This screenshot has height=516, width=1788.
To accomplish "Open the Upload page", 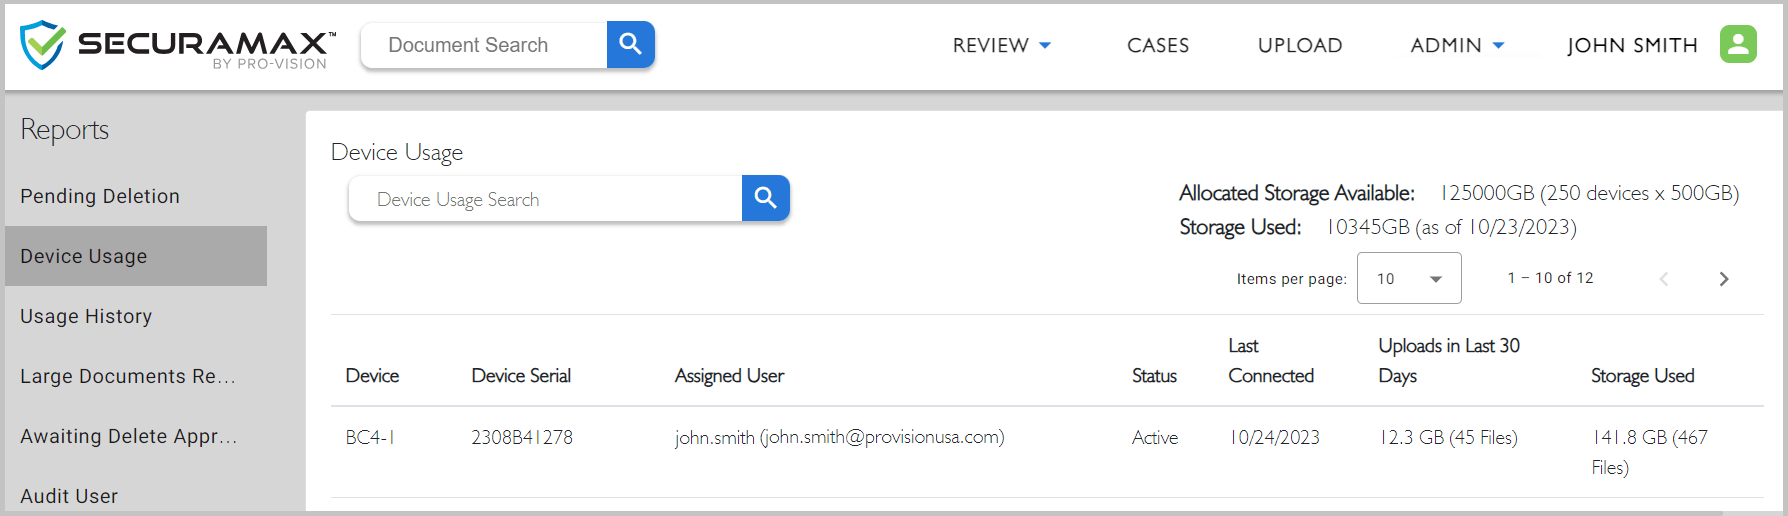I will click(x=1300, y=45).
